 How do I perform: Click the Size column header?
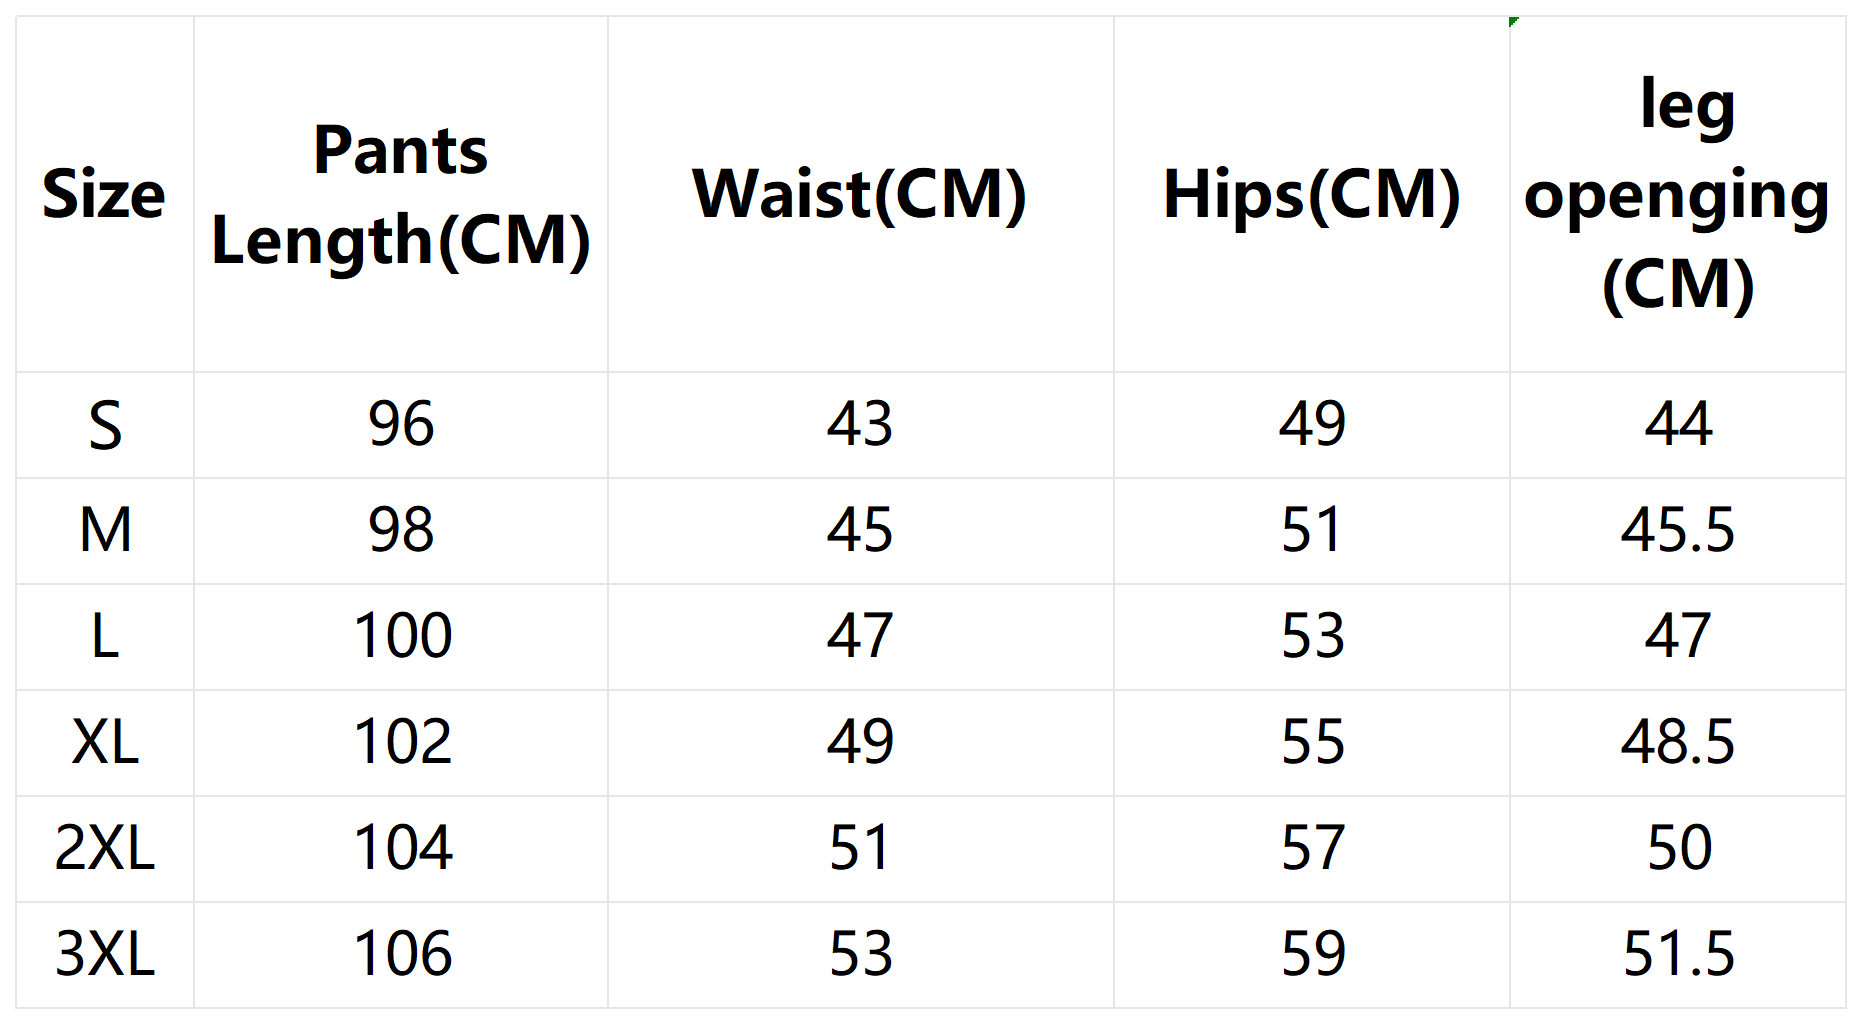click(x=104, y=194)
